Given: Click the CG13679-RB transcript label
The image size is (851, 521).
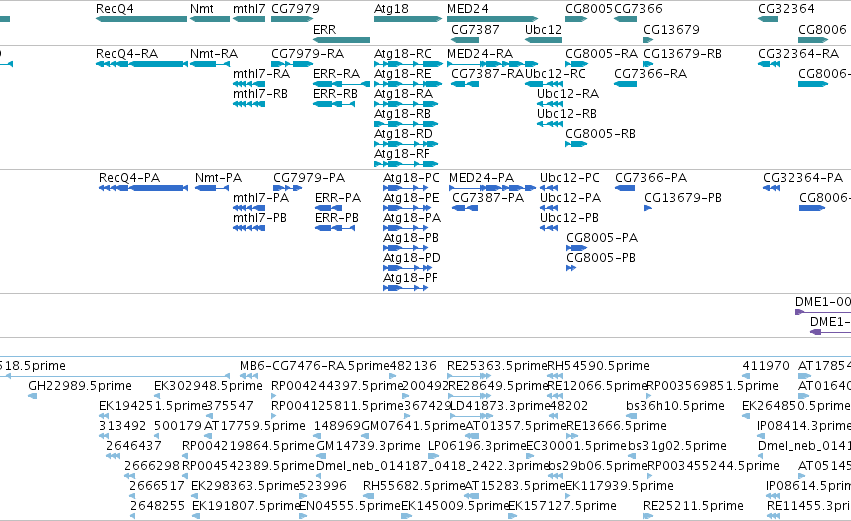Looking at the screenshot, I should pos(682,54).
